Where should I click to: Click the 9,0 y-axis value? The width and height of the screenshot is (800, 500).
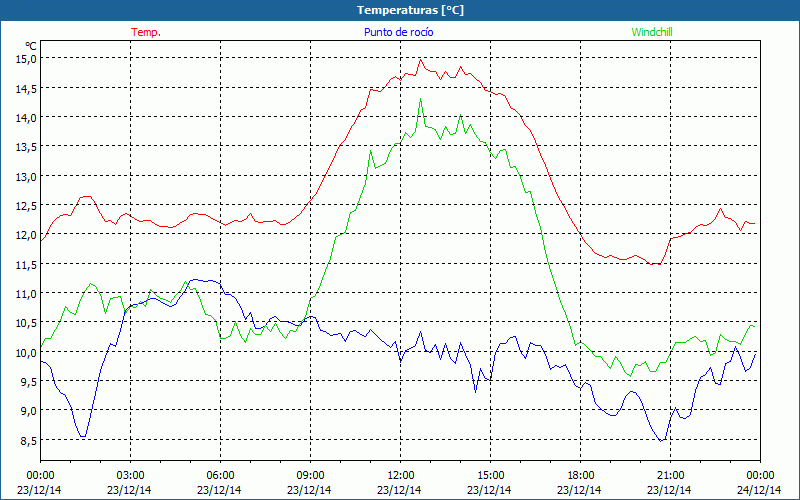click(x=29, y=411)
